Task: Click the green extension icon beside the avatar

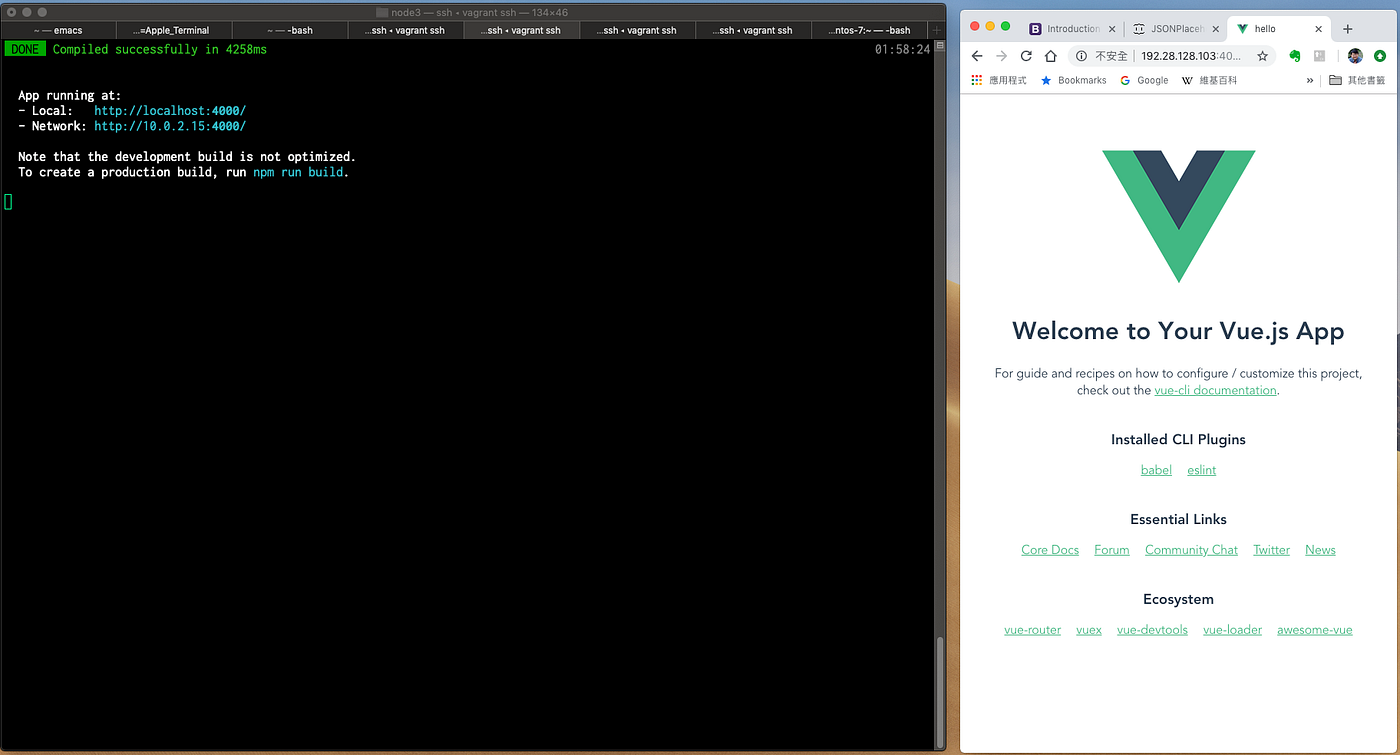Action: coord(1381,56)
